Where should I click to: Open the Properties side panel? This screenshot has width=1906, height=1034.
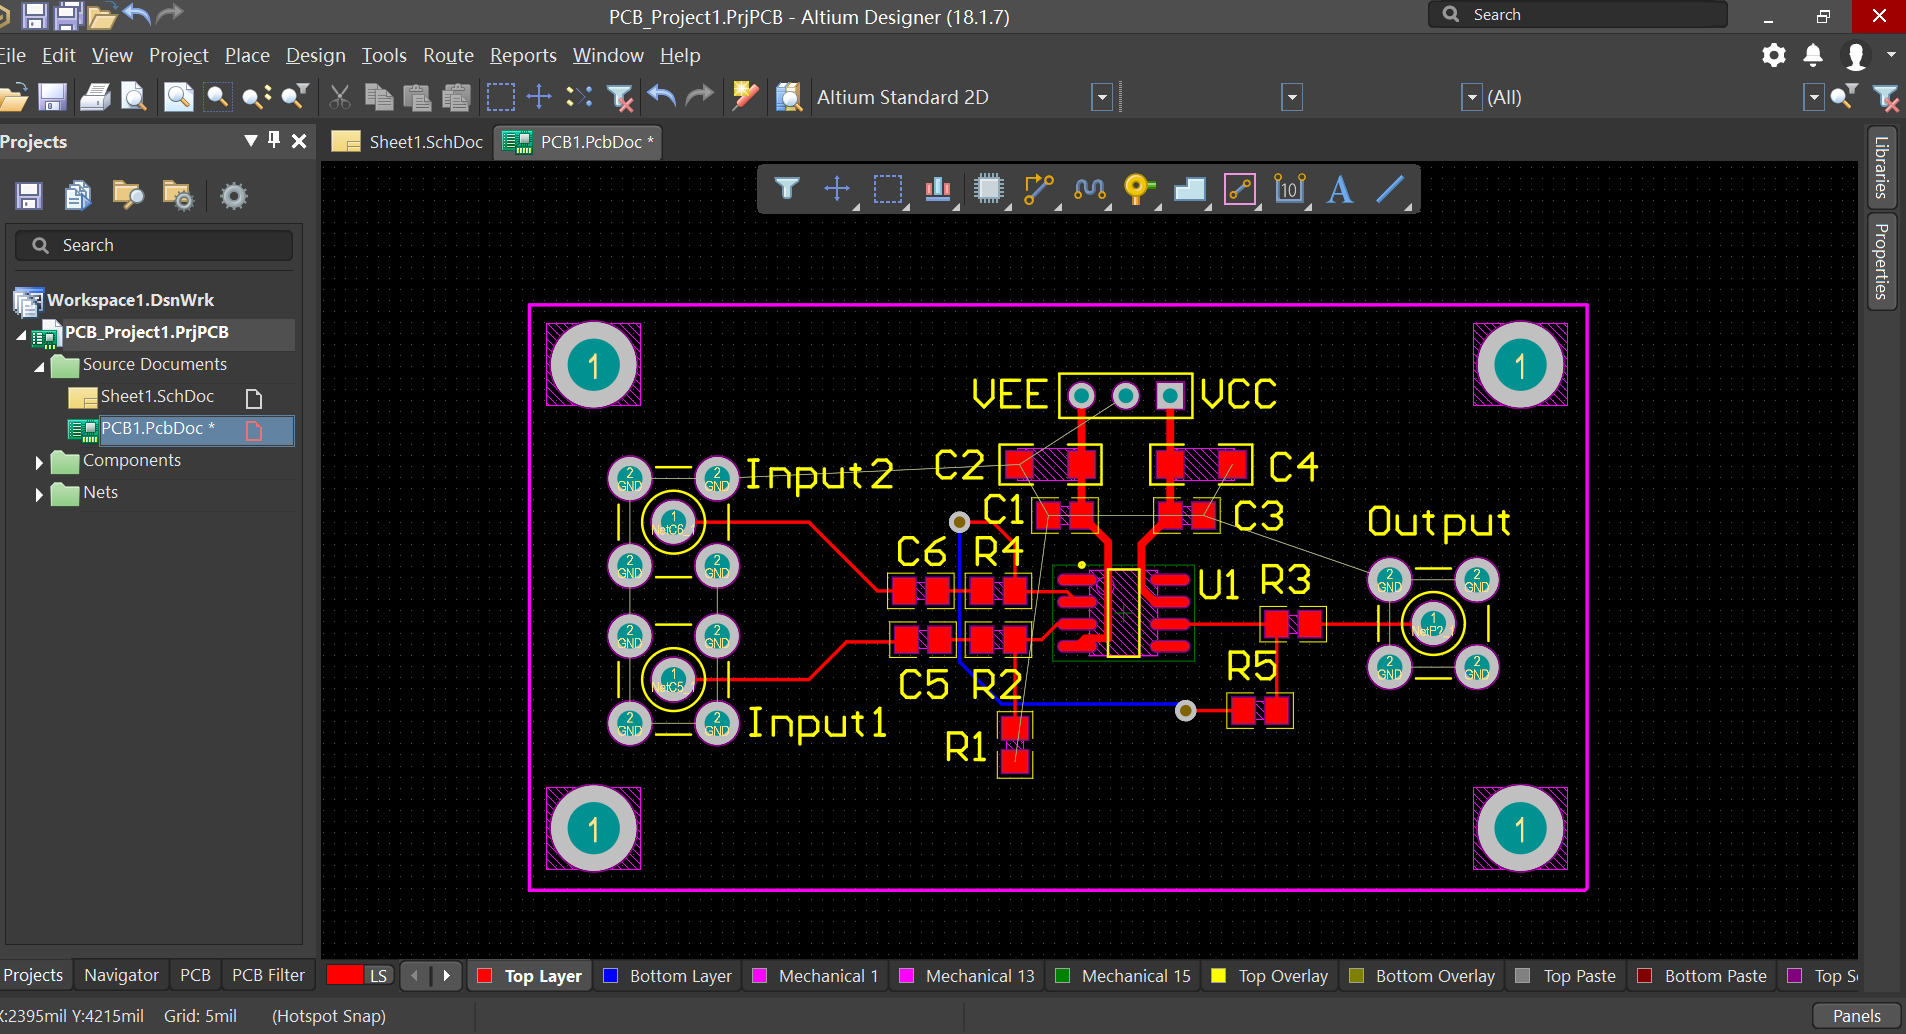[x=1881, y=261]
